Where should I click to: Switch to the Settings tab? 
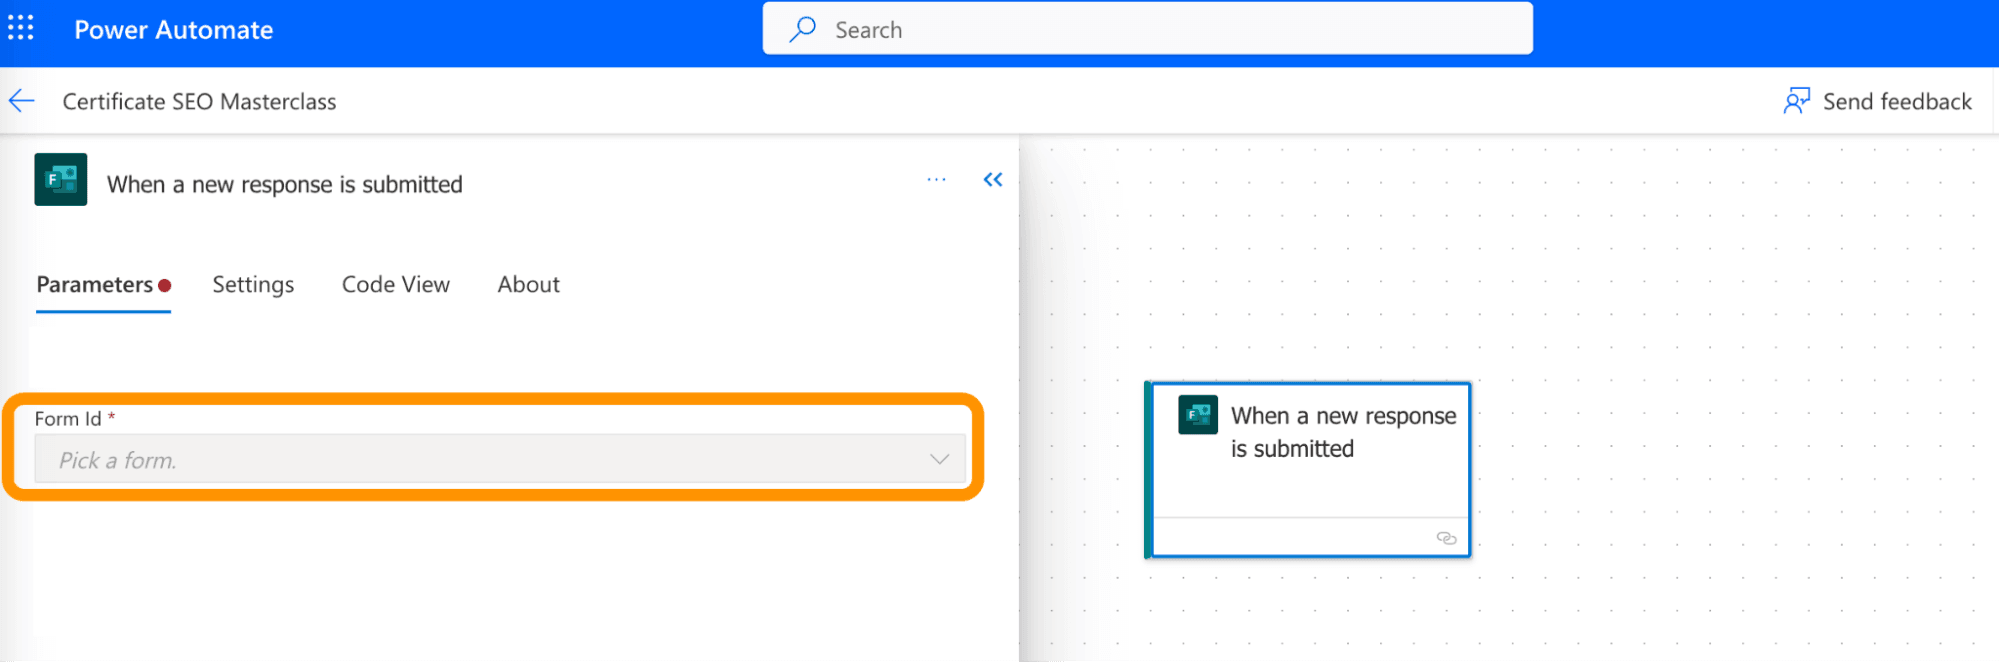[253, 285]
